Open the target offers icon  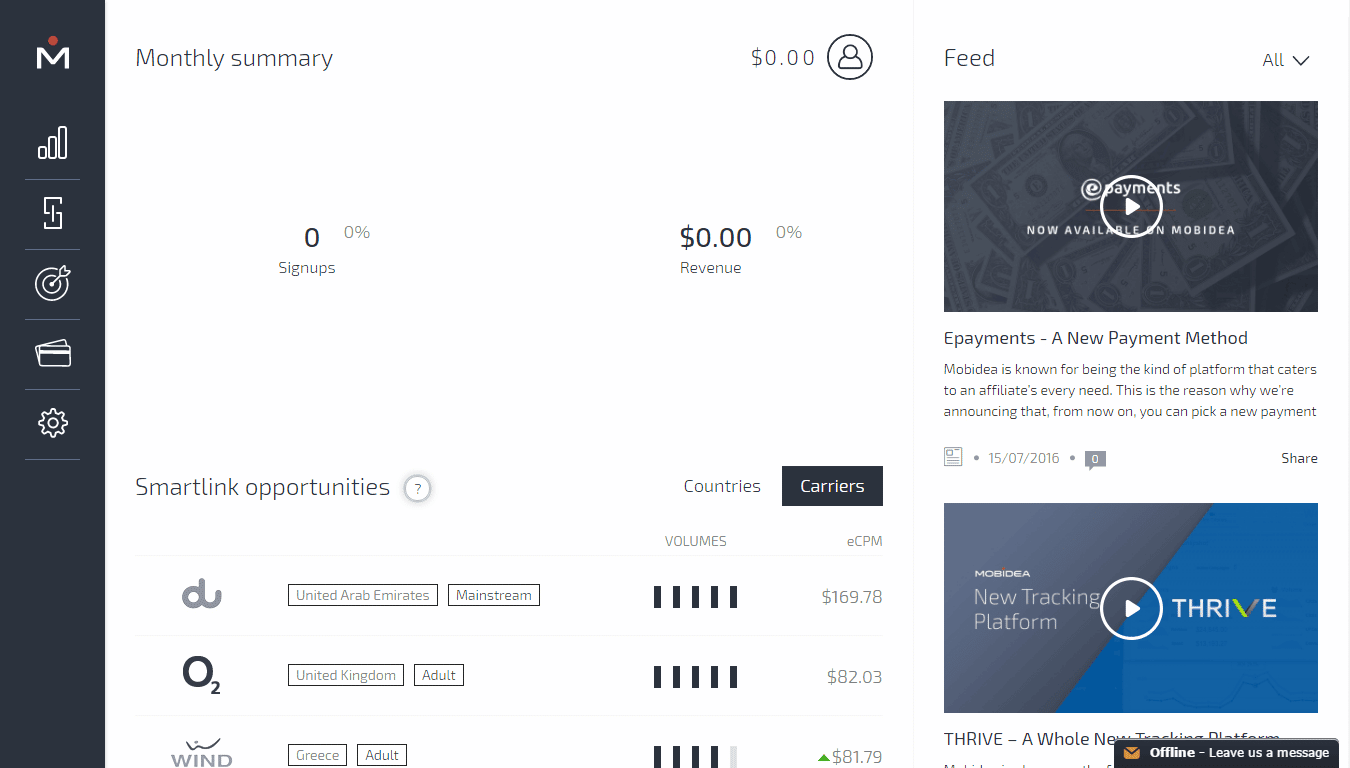(53, 283)
